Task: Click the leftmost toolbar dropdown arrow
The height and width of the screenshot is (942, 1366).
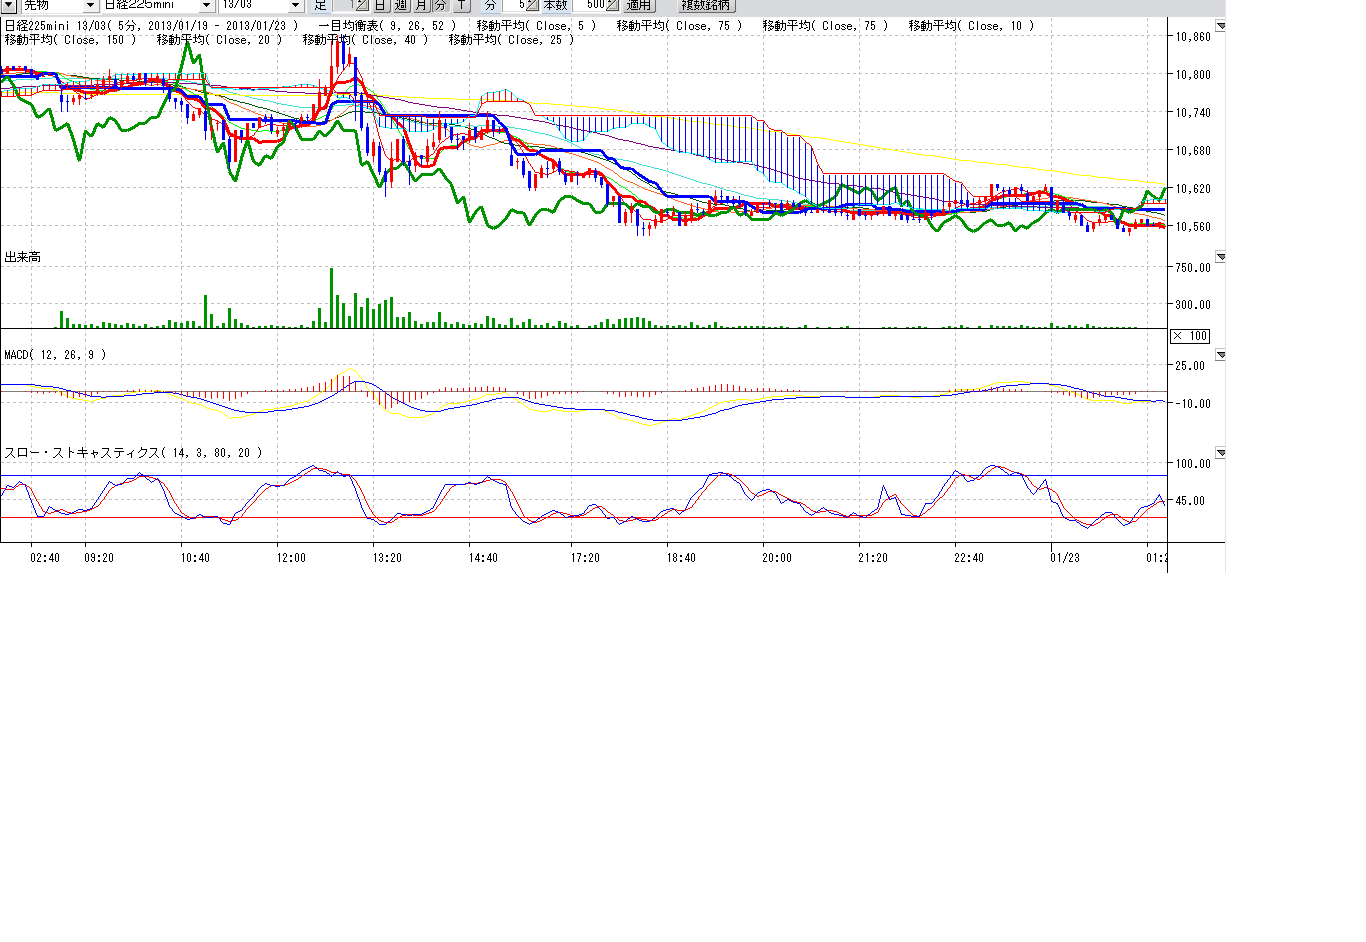Action: point(8,5)
